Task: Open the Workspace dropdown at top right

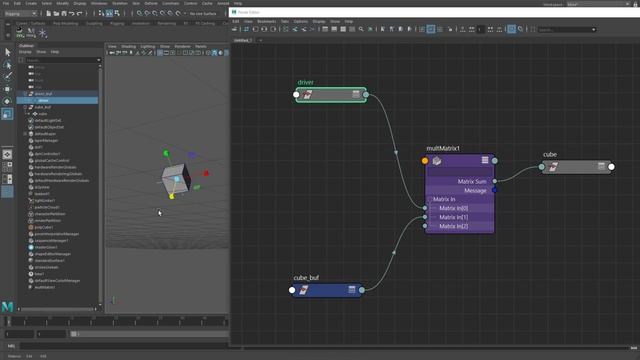Action: point(598,4)
